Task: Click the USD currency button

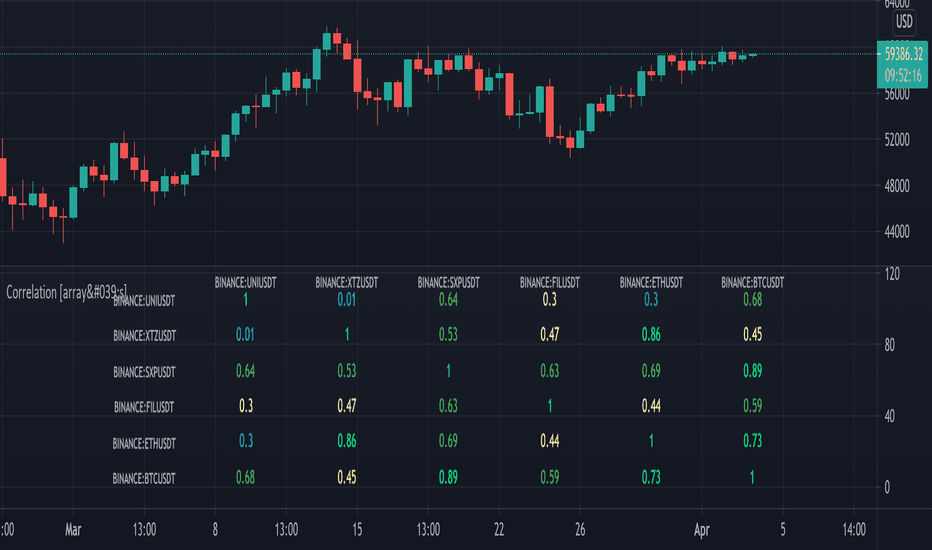Action: pos(903,22)
